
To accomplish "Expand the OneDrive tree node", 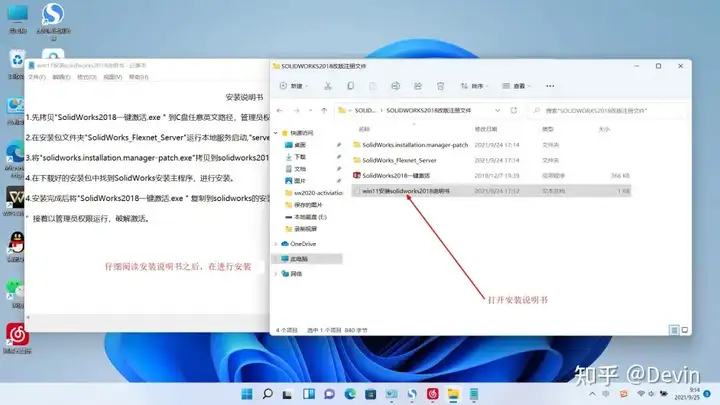I will coord(276,244).
